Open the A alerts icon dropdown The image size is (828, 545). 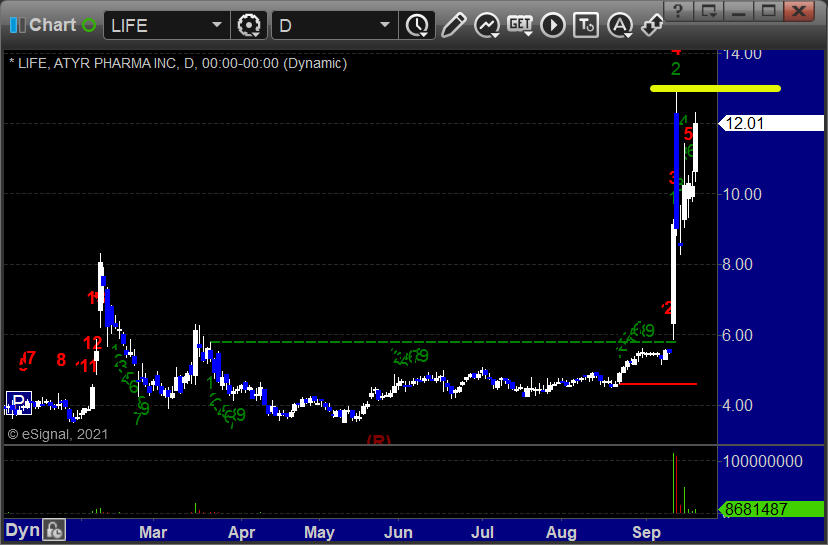tap(620, 25)
